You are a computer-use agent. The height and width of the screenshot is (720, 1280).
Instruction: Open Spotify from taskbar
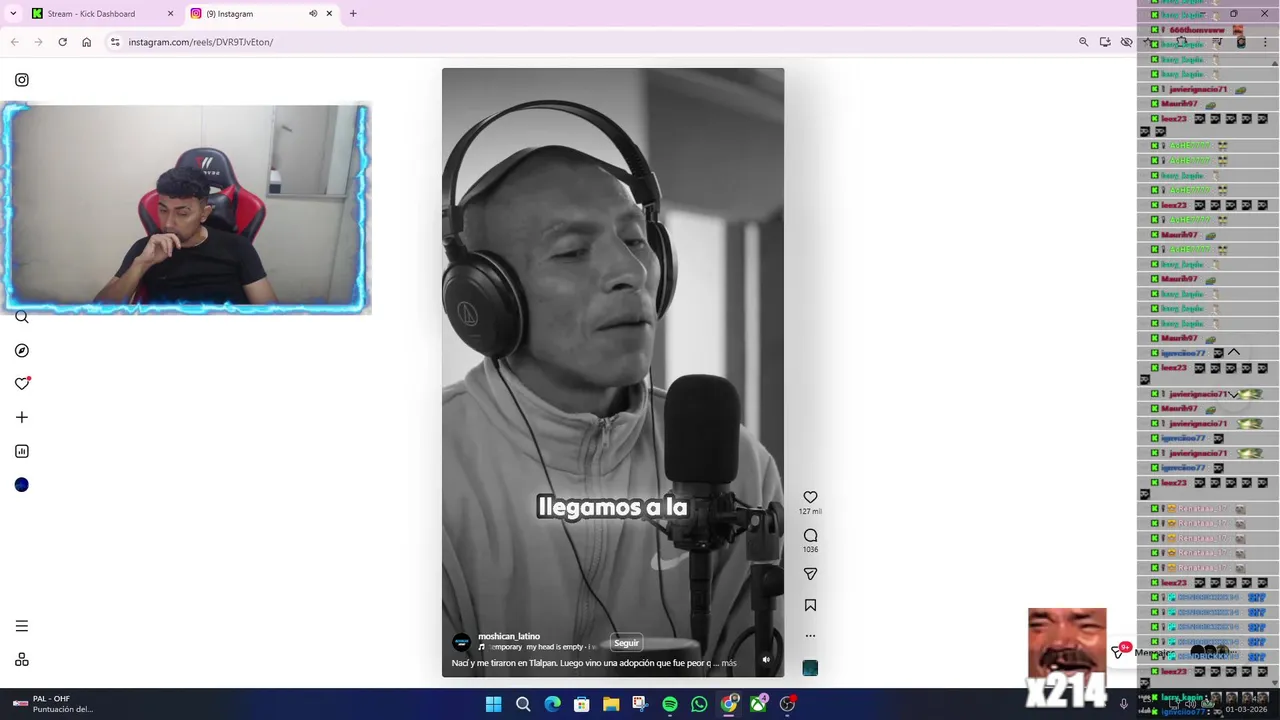point(670,704)
